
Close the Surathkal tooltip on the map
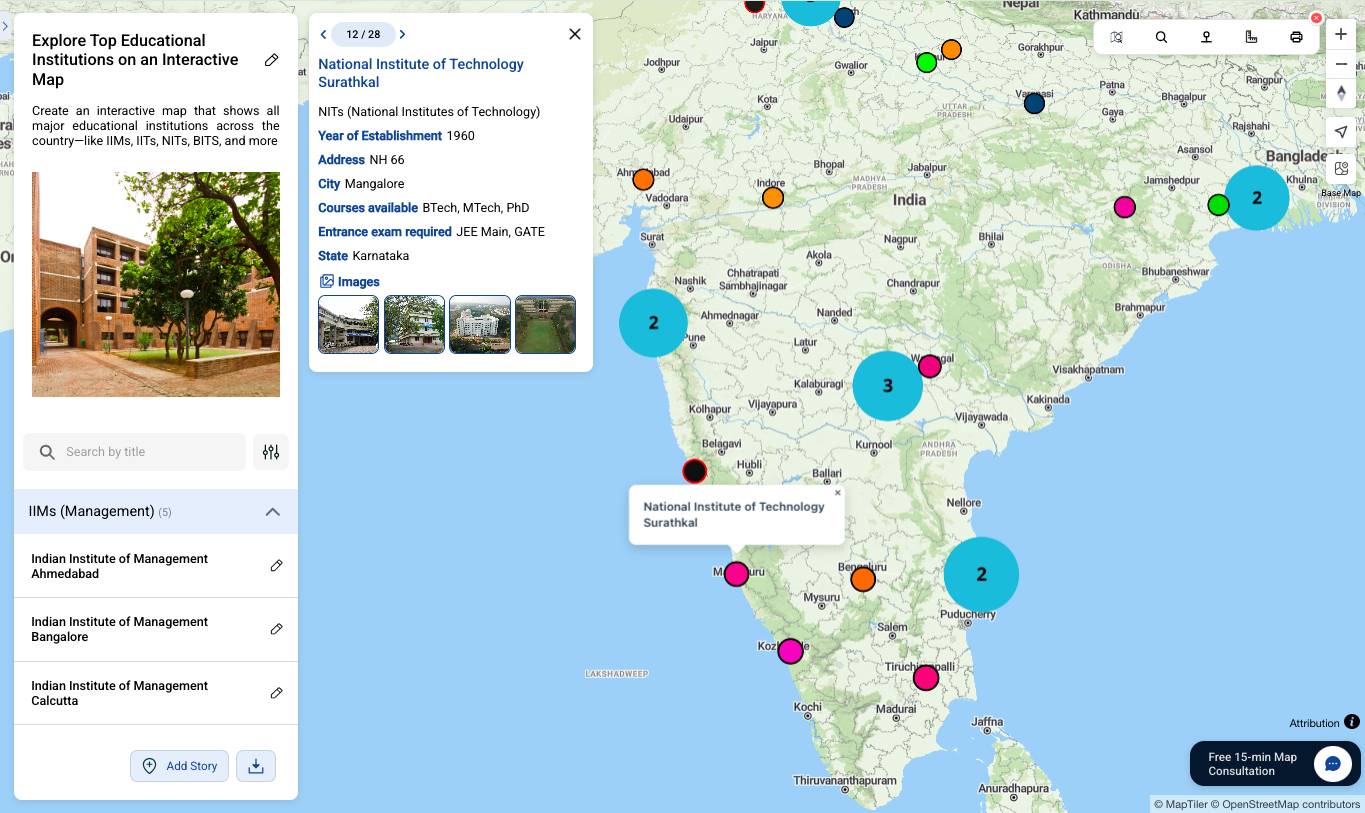tap(838, 492)
